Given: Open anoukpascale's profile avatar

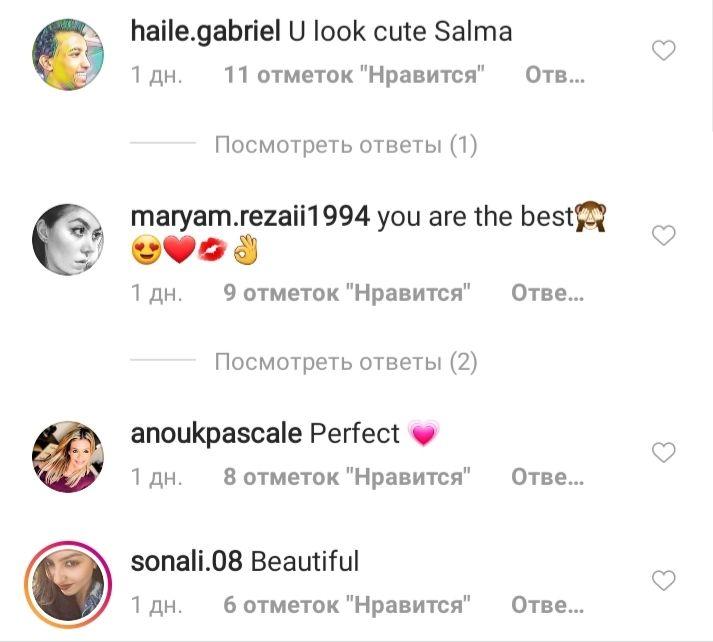Looking at the screenshot, I should (68, 456).
